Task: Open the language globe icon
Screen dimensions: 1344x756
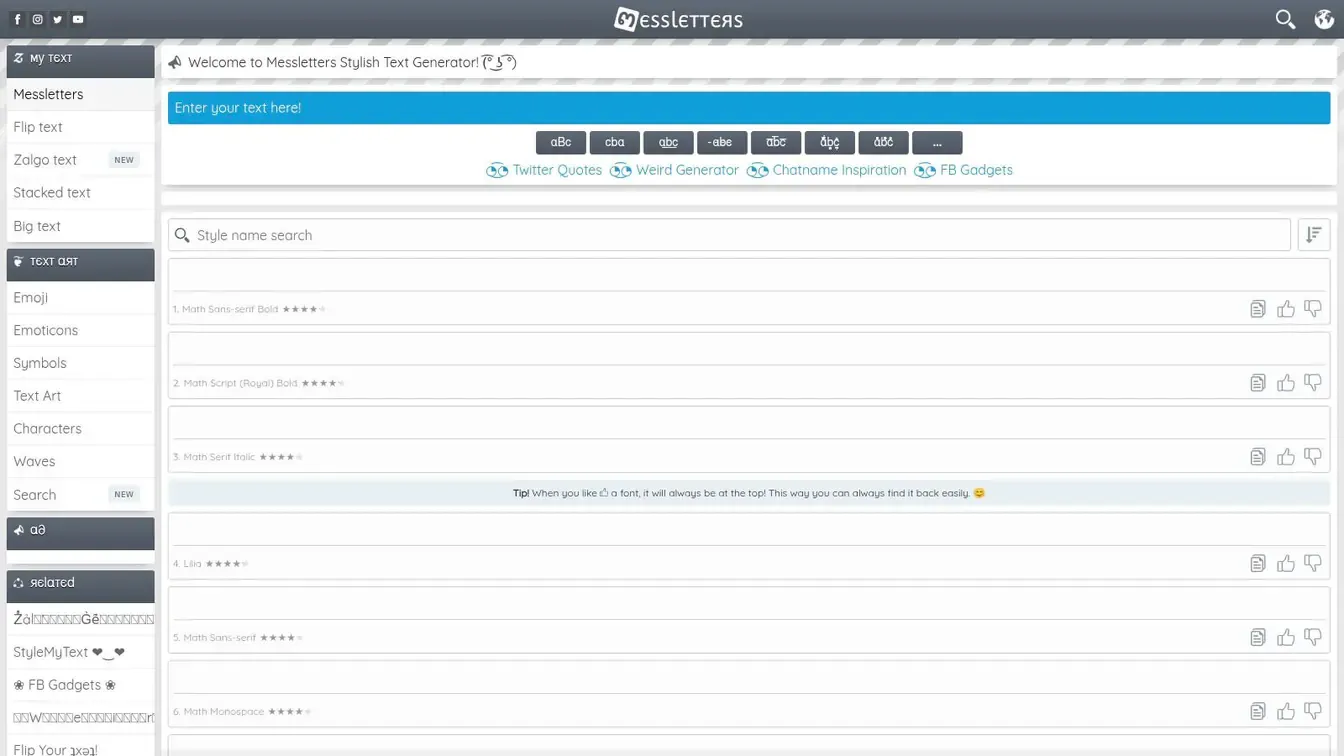Action: [x=1324, y=19]
